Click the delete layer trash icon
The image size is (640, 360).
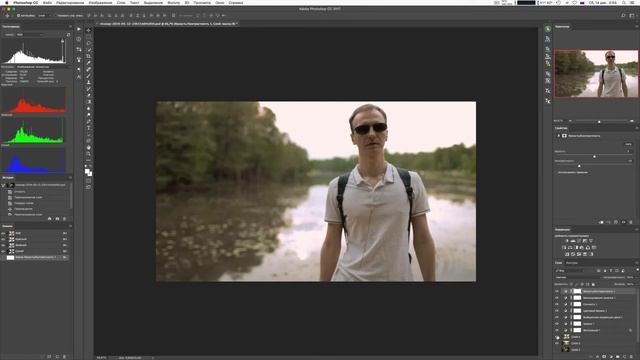(631, 357)
